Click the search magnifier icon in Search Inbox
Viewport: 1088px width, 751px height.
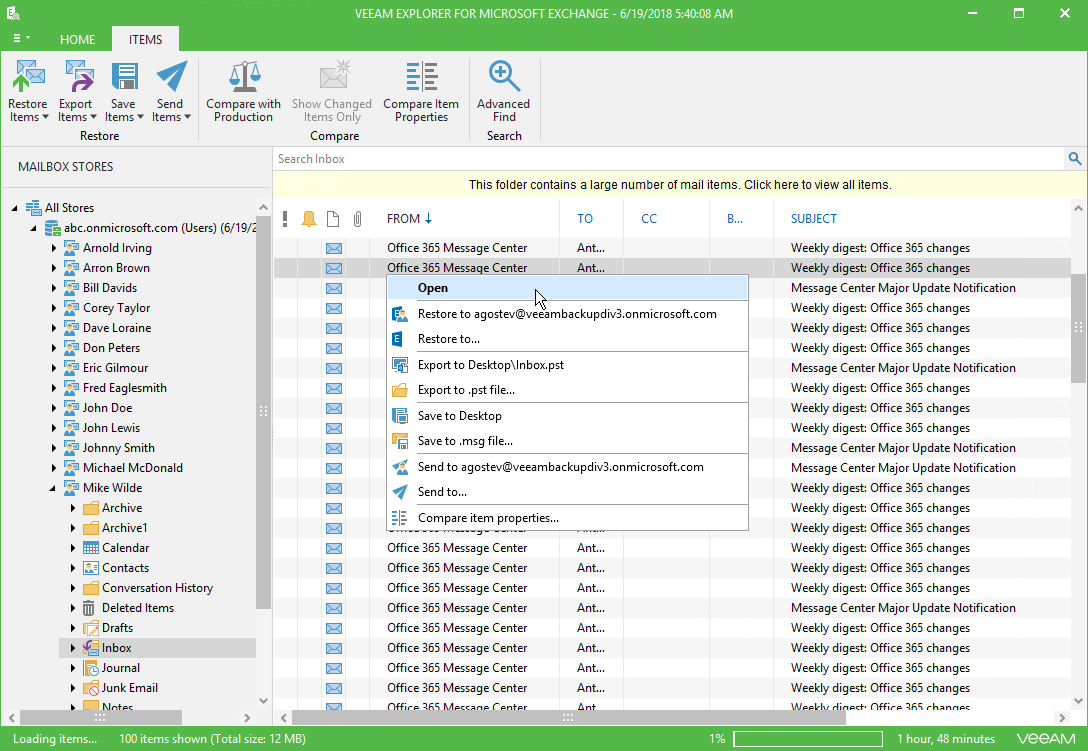(x=1075, y=158)
